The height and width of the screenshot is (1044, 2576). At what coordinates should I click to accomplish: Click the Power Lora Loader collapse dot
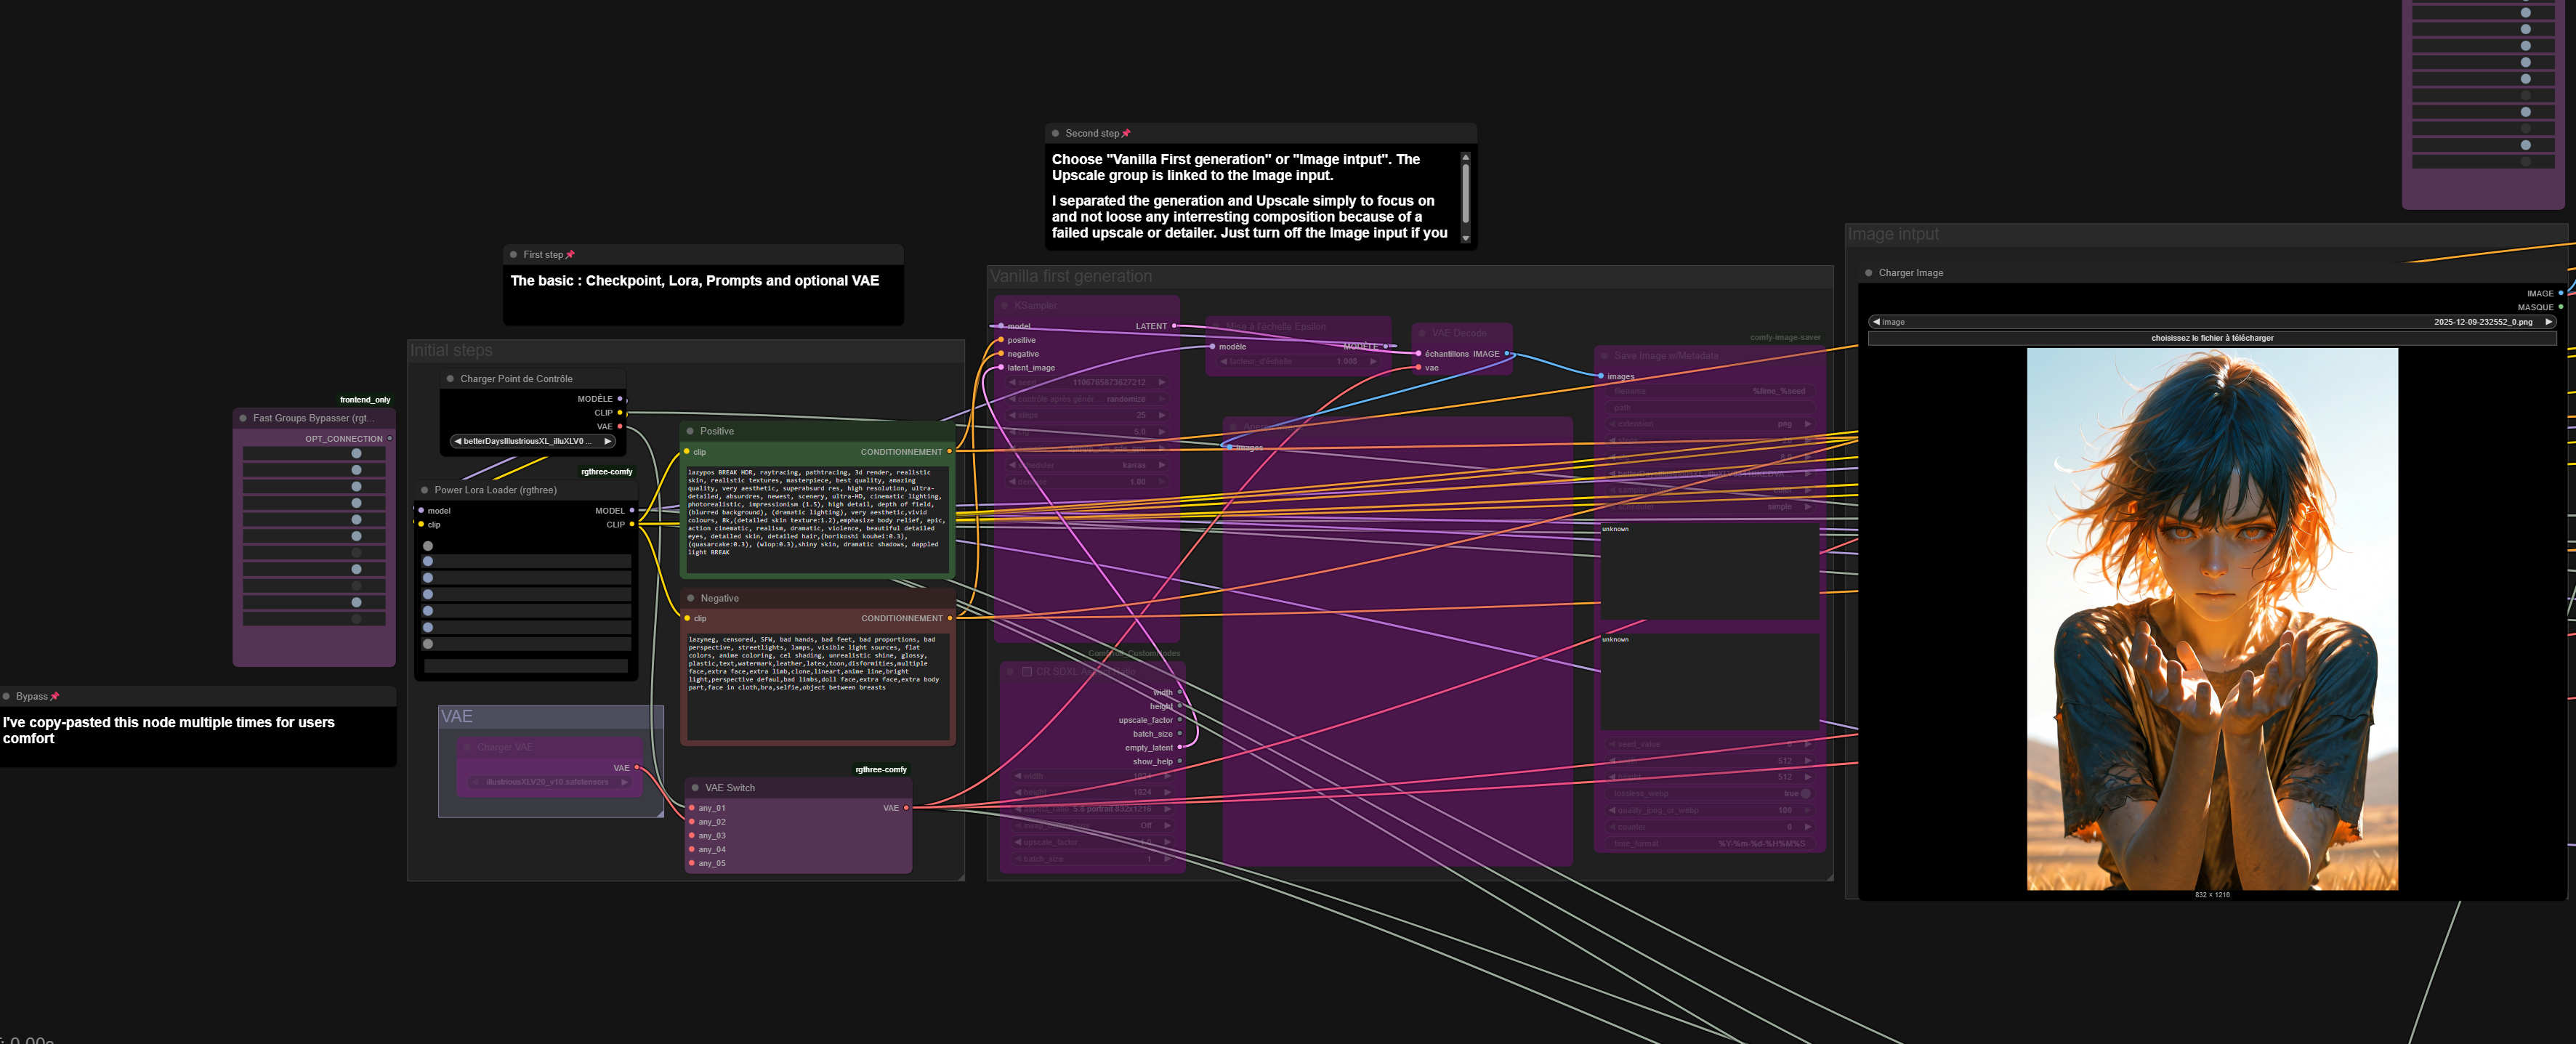[x=425, y=490]
